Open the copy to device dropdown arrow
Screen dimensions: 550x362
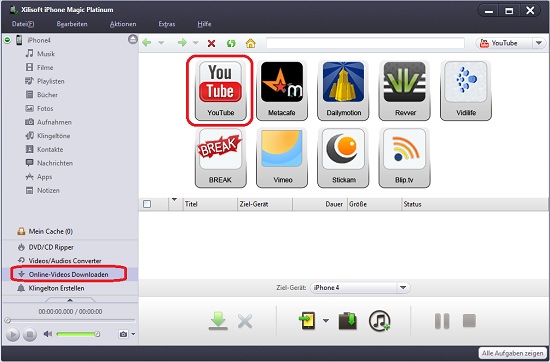[326, 321]
